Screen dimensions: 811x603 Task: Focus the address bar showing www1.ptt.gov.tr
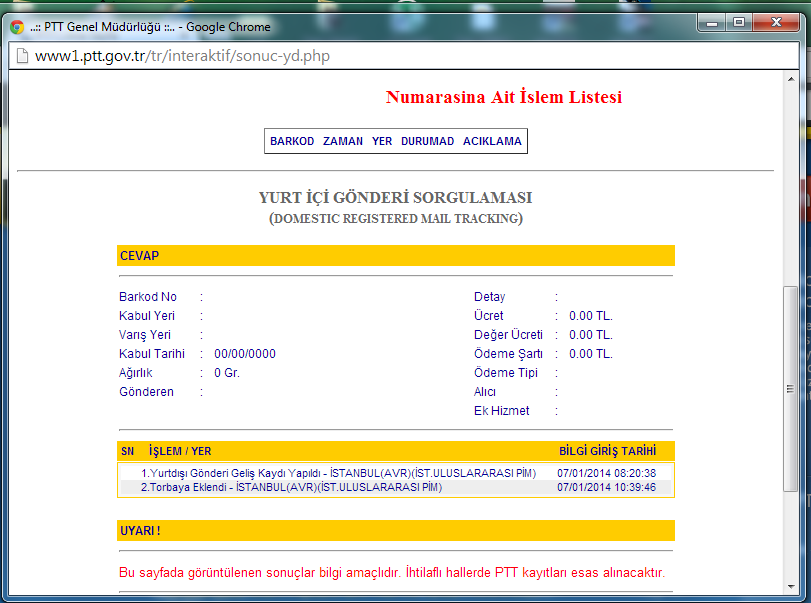tap(403, 56)
